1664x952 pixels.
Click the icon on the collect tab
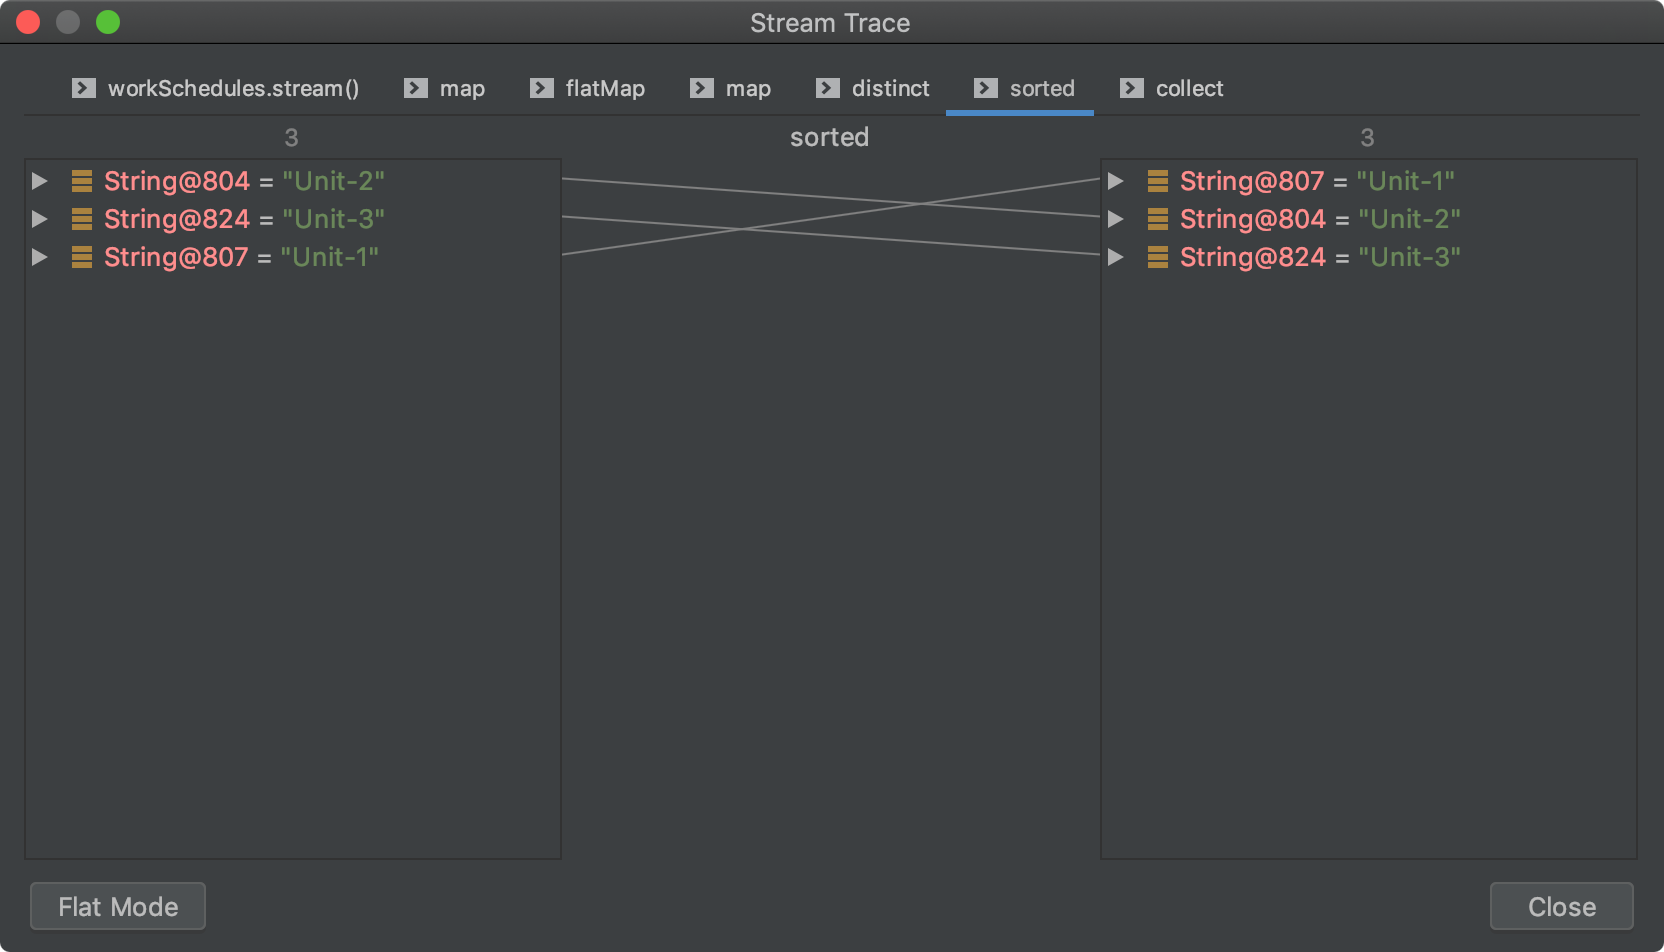click(1132, 89)
